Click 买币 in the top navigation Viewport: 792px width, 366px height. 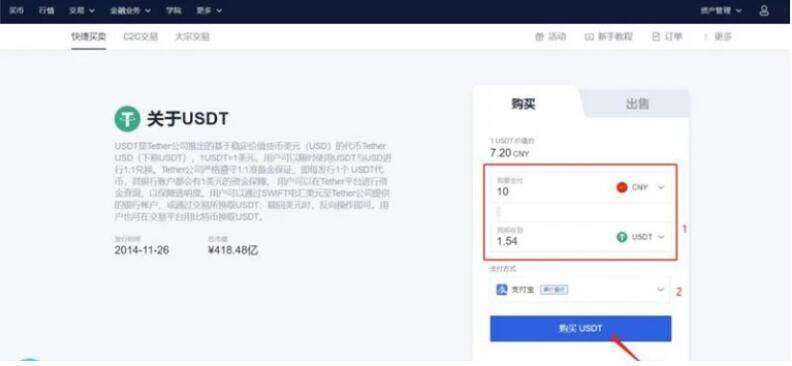click(16, 10)
